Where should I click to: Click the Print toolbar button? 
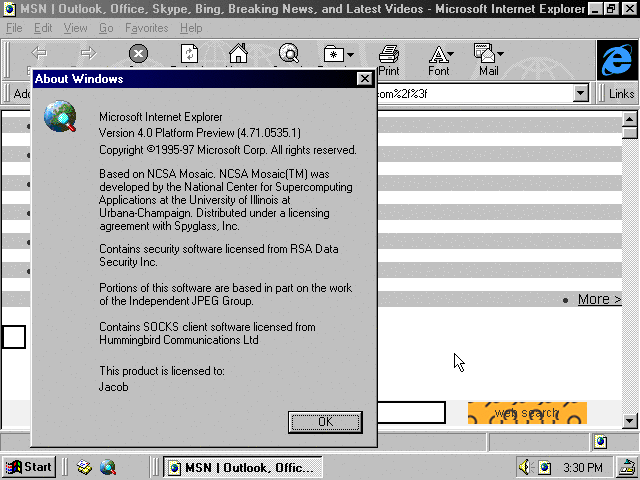point(389,60)
